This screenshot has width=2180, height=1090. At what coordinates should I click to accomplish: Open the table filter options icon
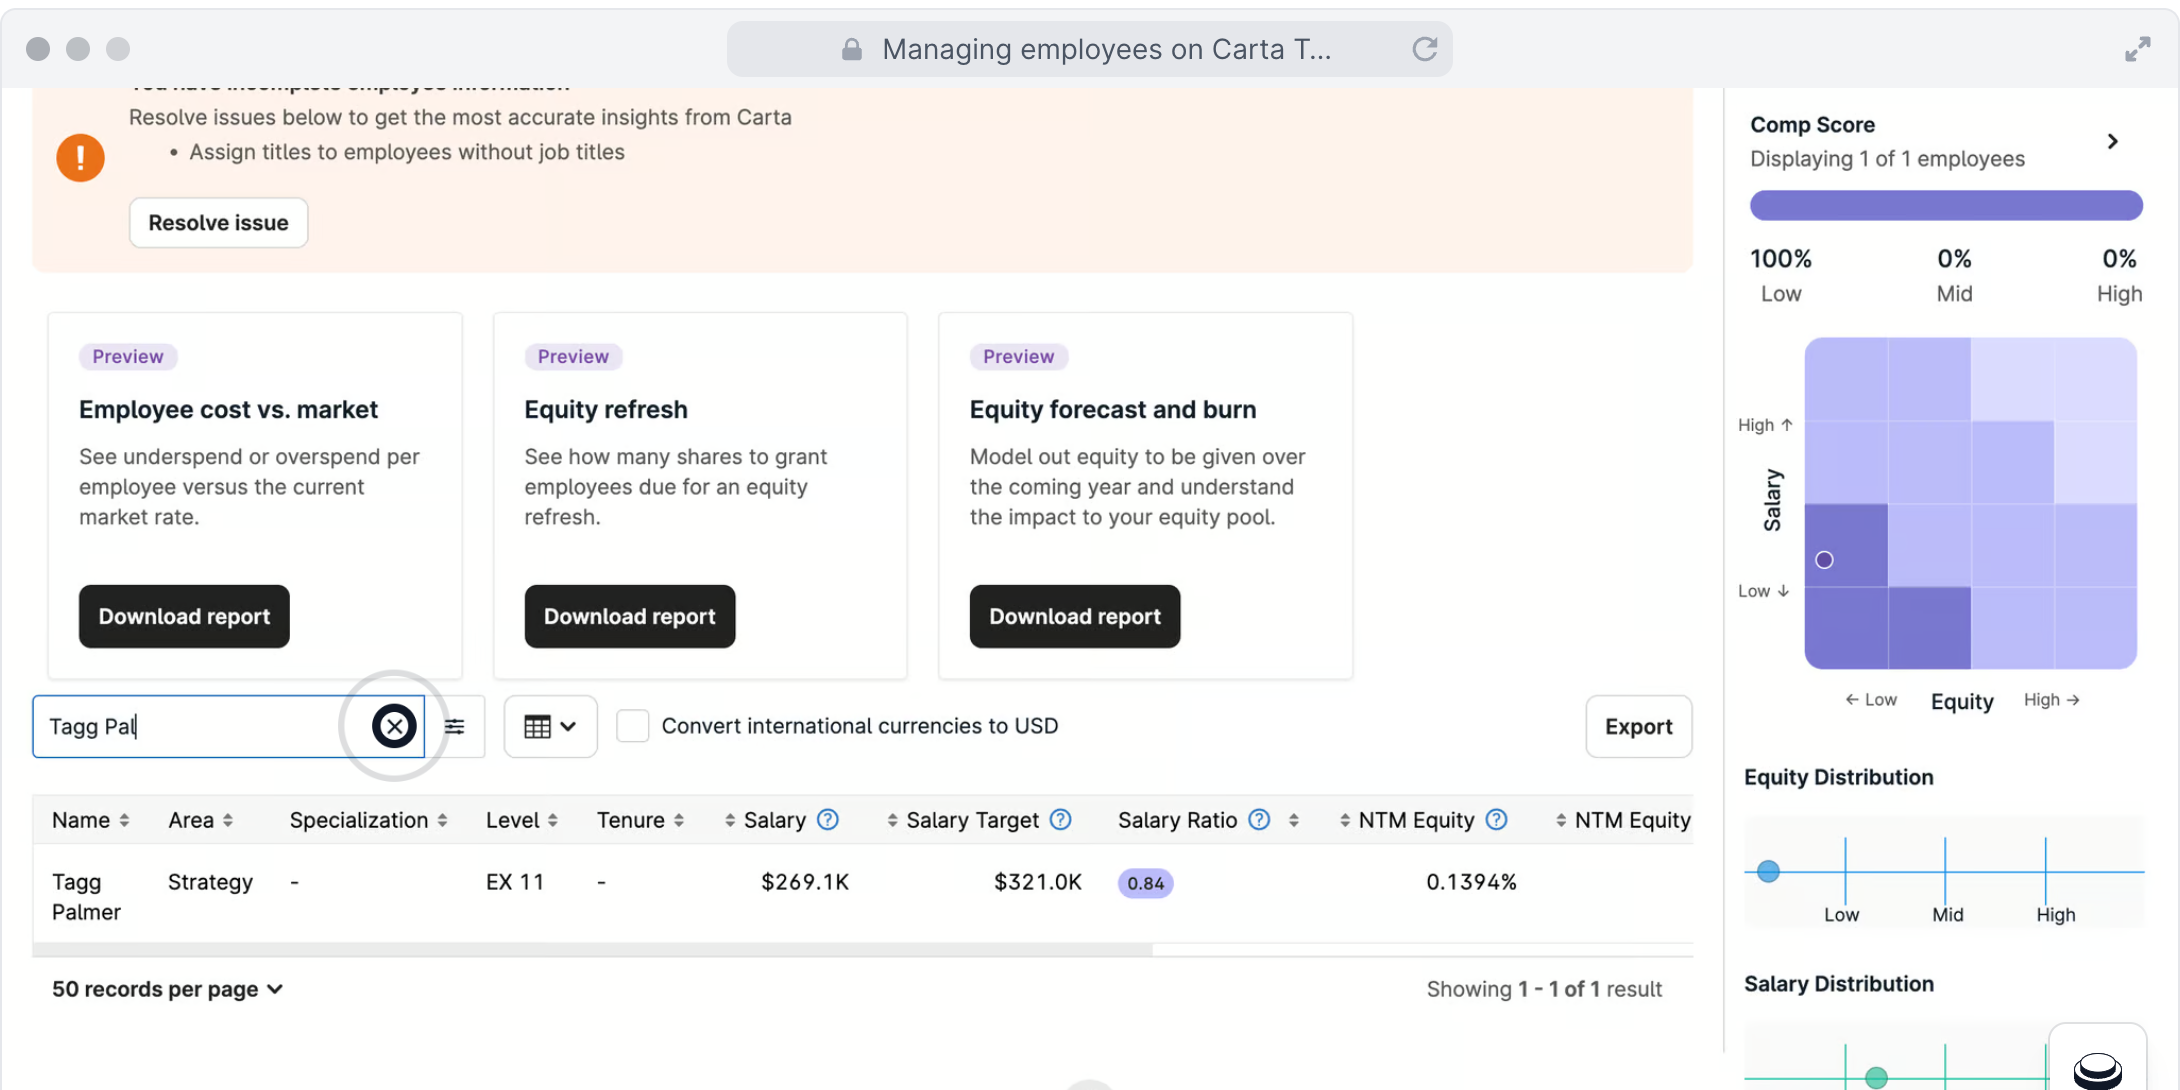pos(455,726)
